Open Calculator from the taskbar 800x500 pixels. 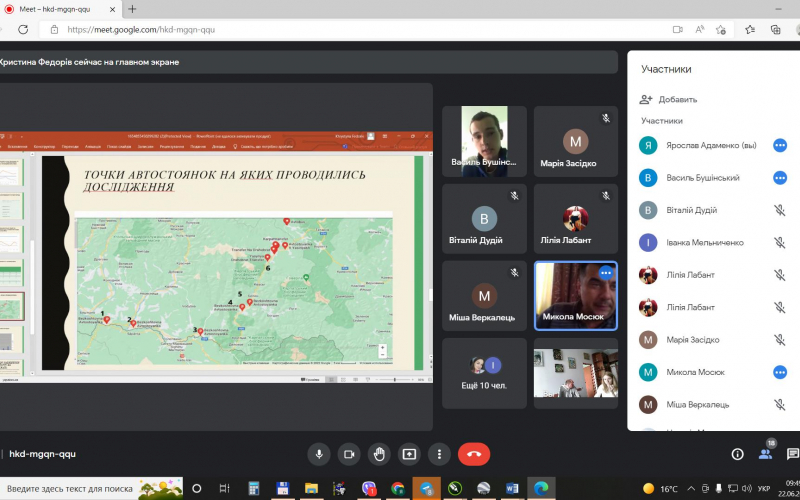254,489
